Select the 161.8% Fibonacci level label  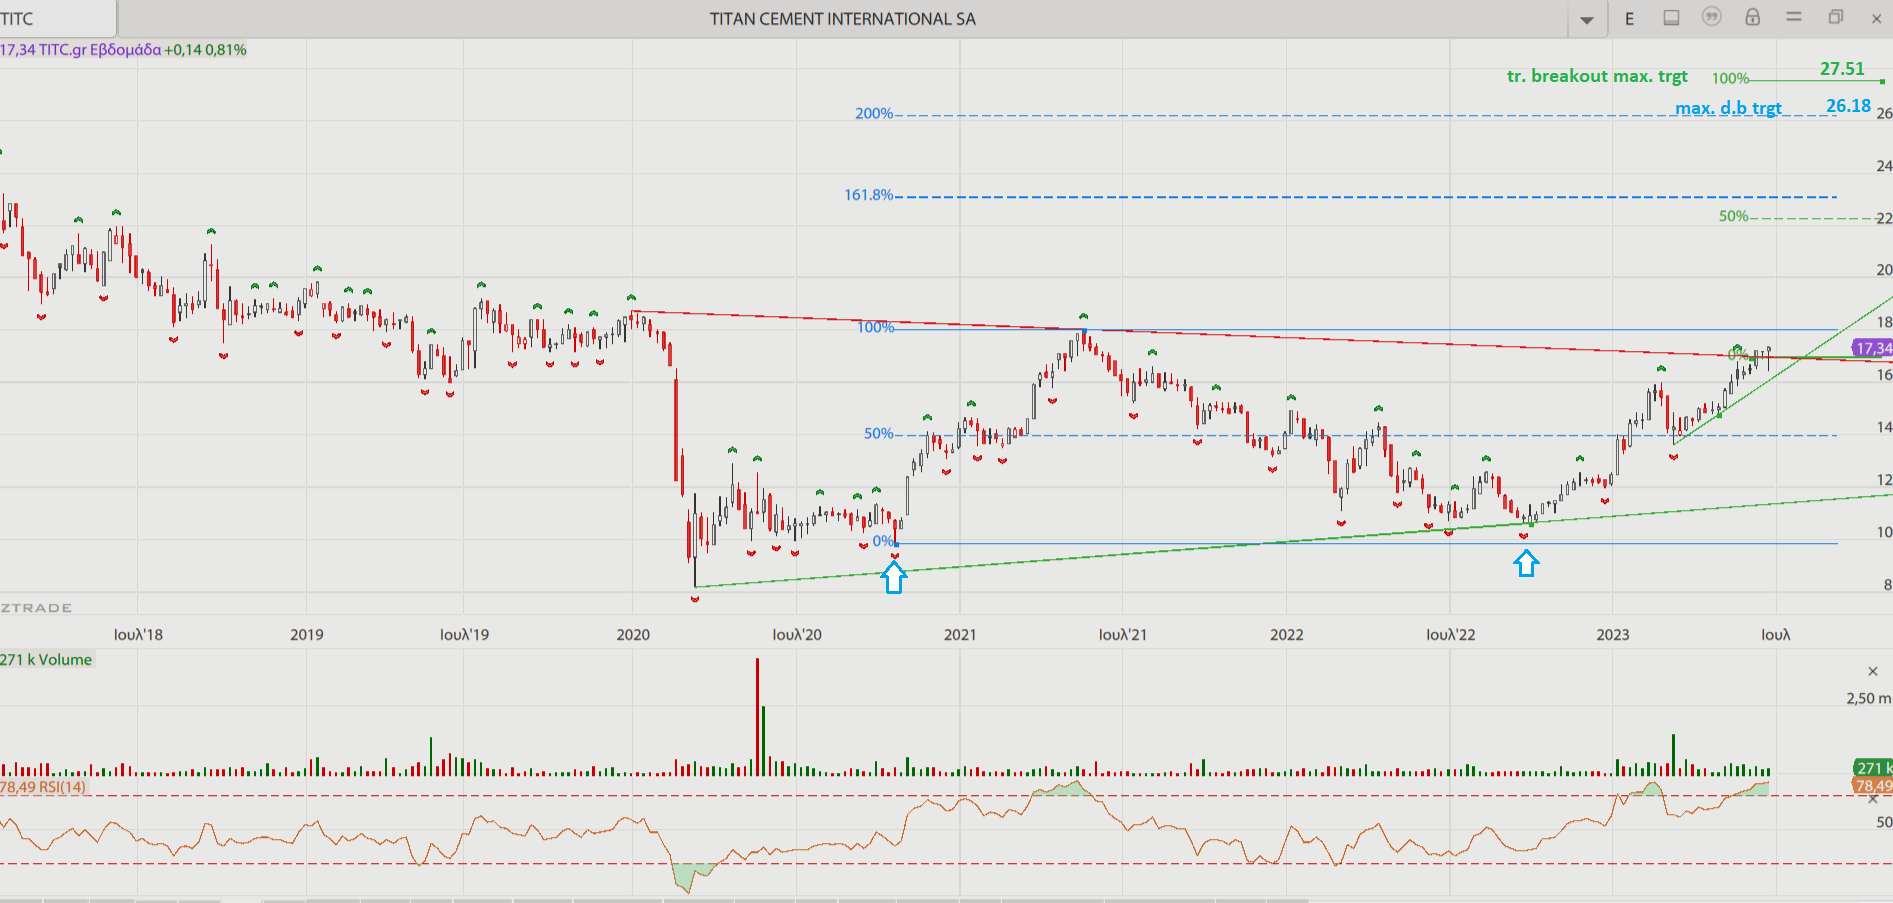(x=869, y=195)
